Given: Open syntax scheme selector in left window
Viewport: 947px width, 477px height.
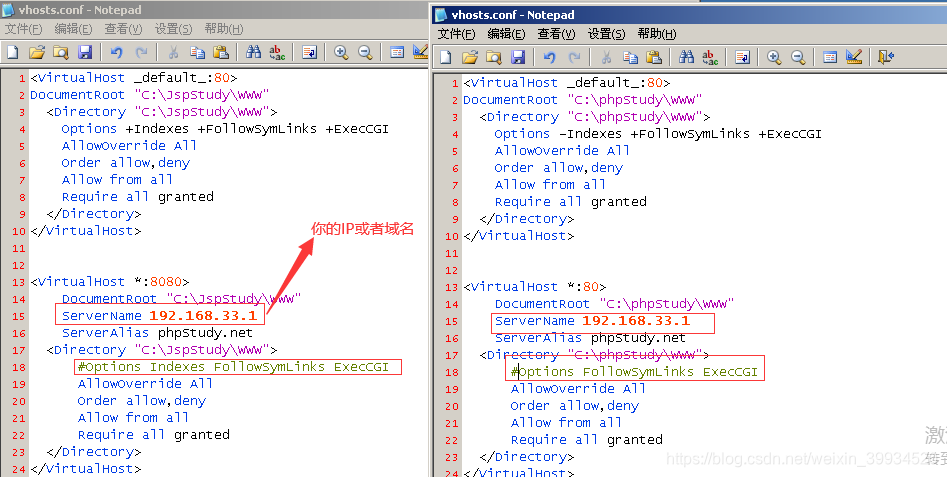Looking at the screenshot, I should point(397,52).
